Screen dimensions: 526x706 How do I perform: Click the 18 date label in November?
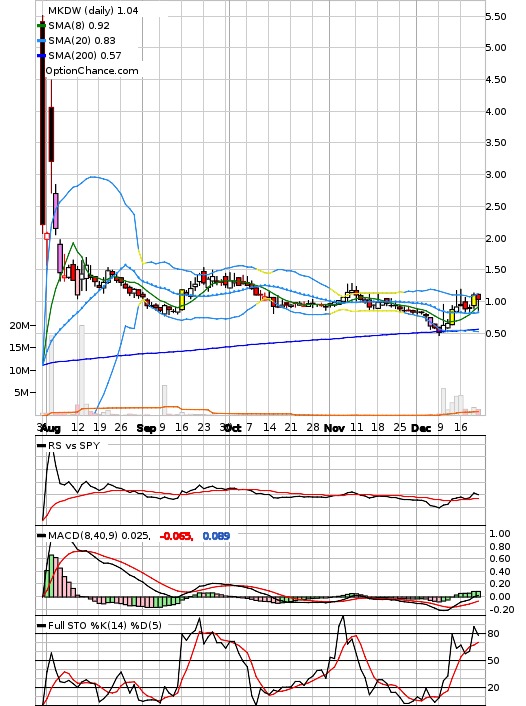tap(377, 427)
